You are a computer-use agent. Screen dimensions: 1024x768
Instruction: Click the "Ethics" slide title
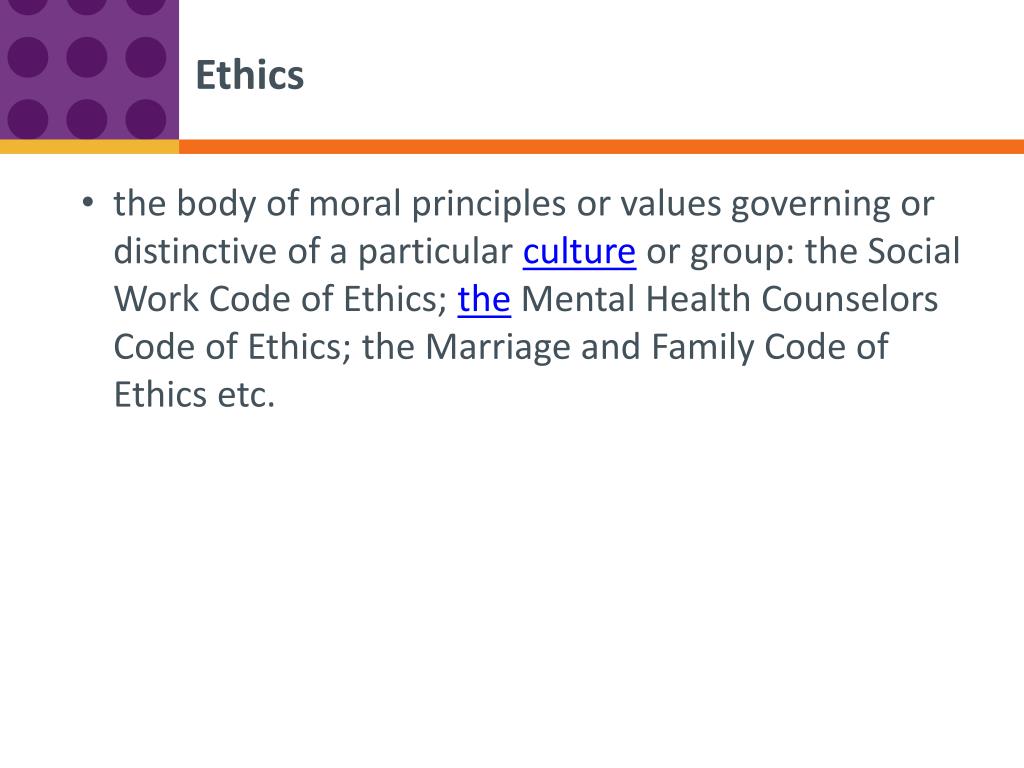pos(249,74)
